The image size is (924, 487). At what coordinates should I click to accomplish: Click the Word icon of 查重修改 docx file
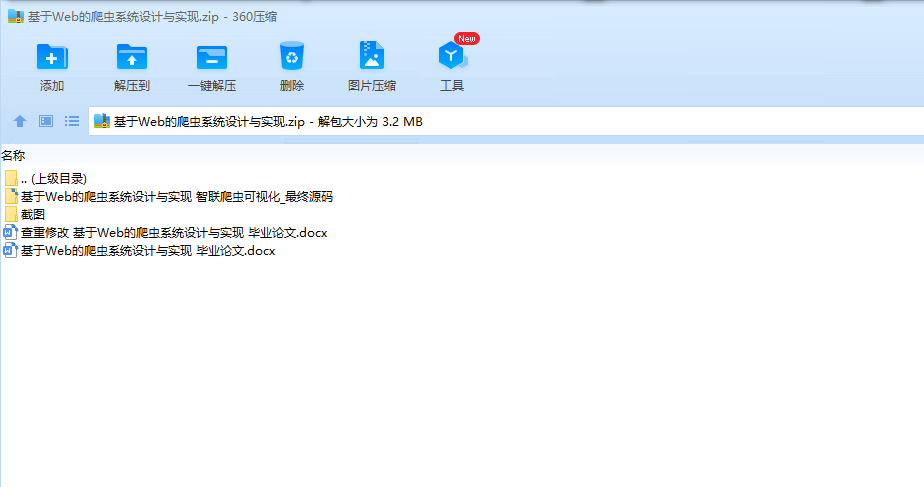(10, 232)
